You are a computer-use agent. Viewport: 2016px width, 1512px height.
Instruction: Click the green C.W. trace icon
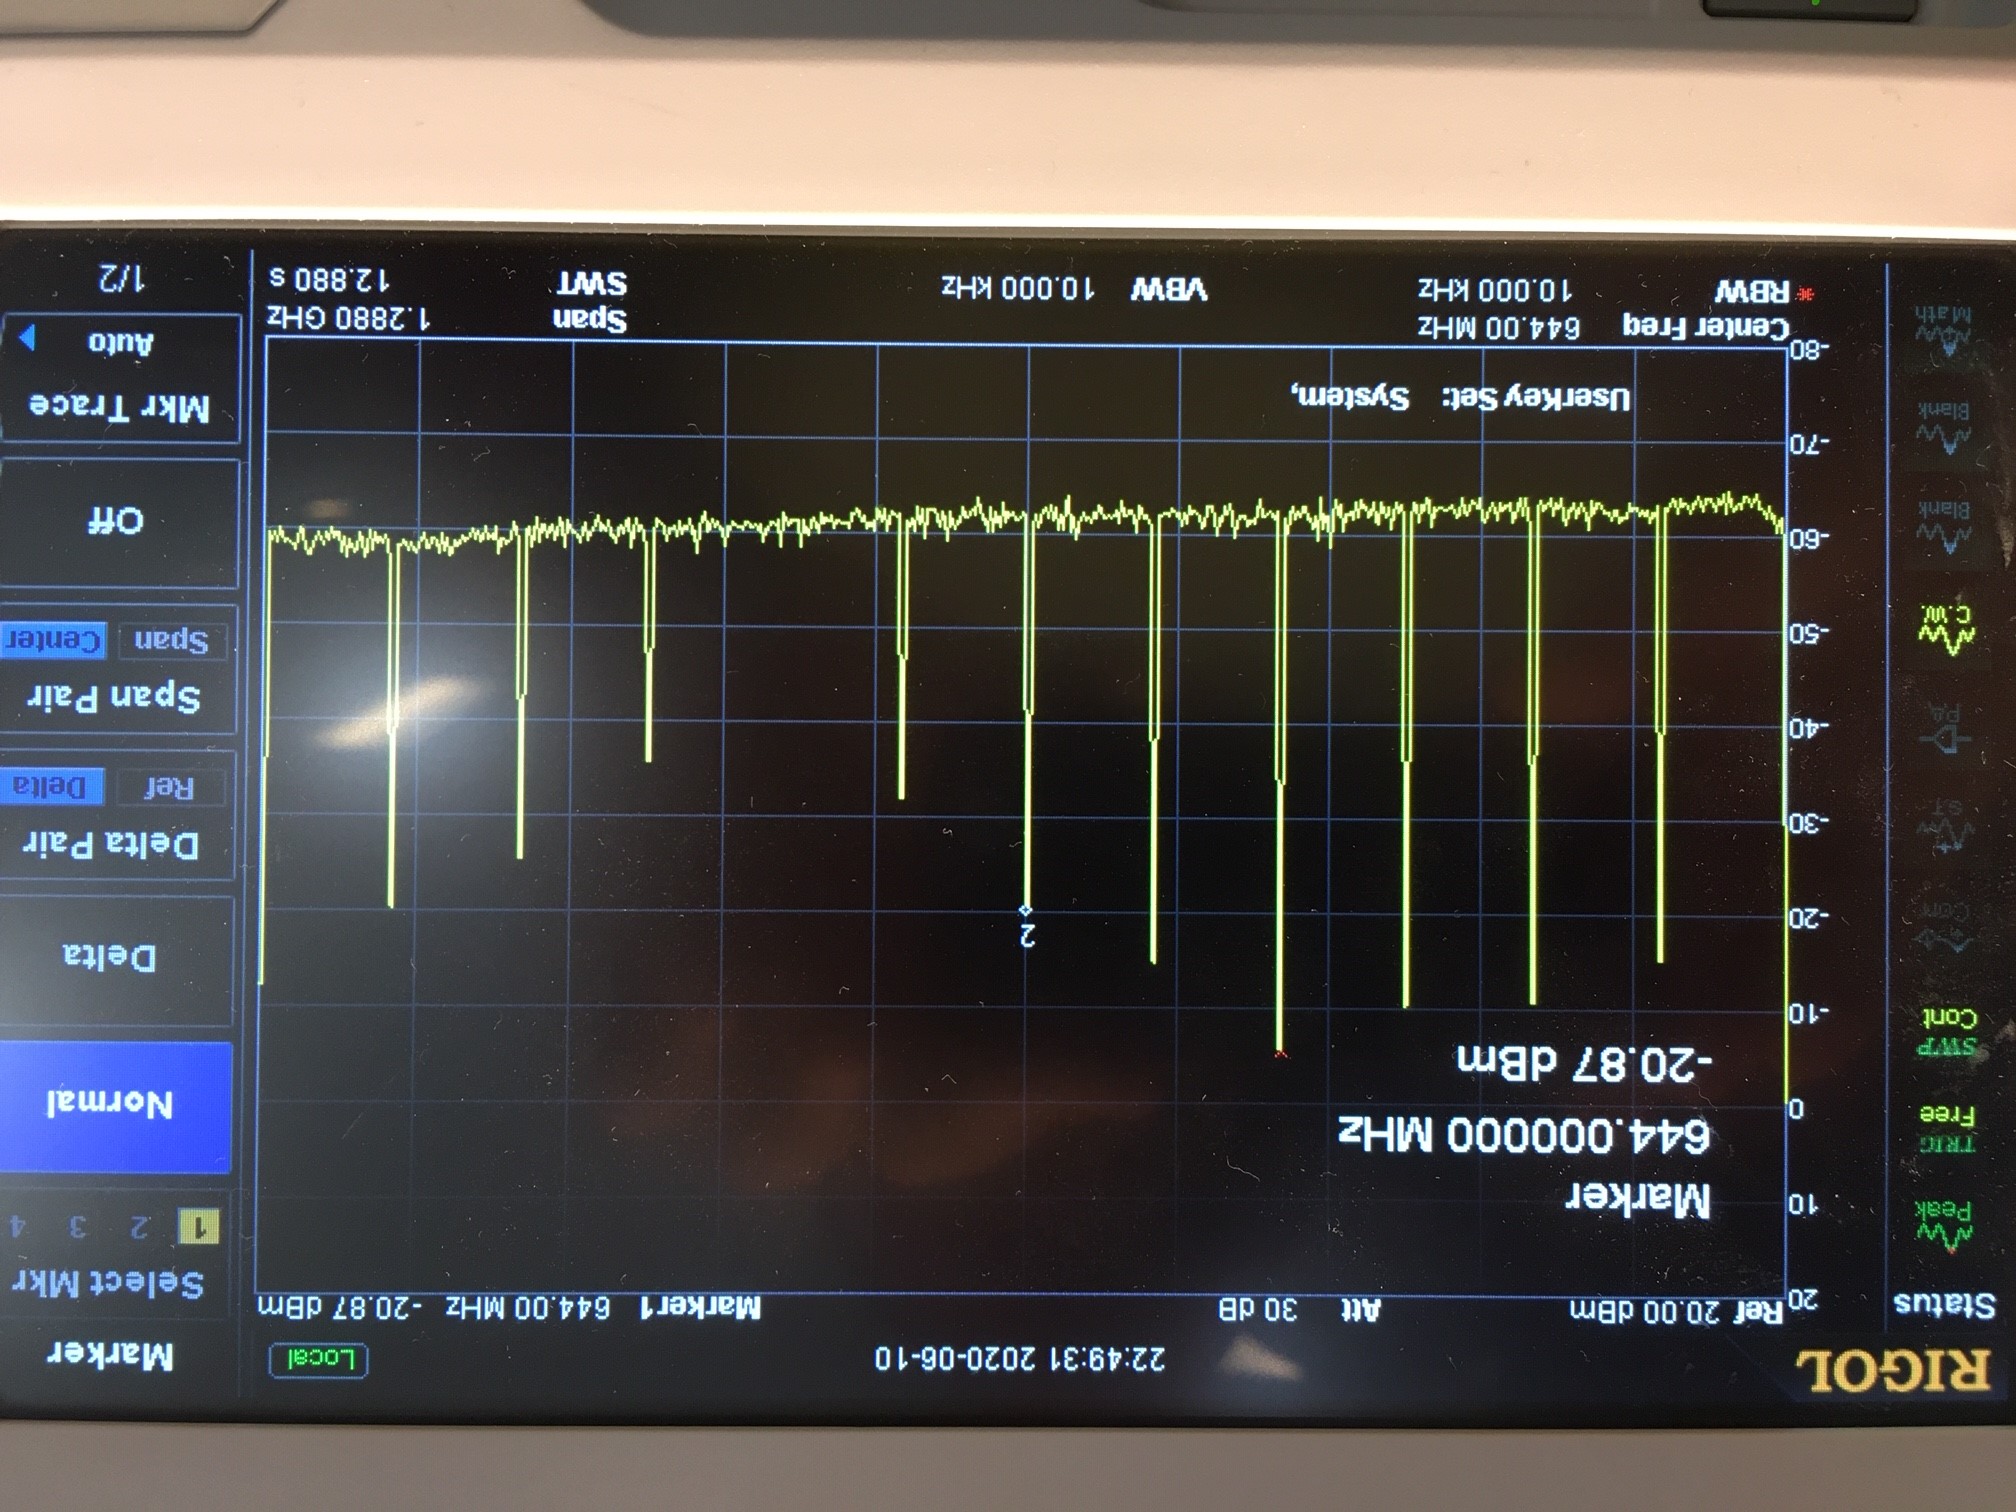(1945, 630)
